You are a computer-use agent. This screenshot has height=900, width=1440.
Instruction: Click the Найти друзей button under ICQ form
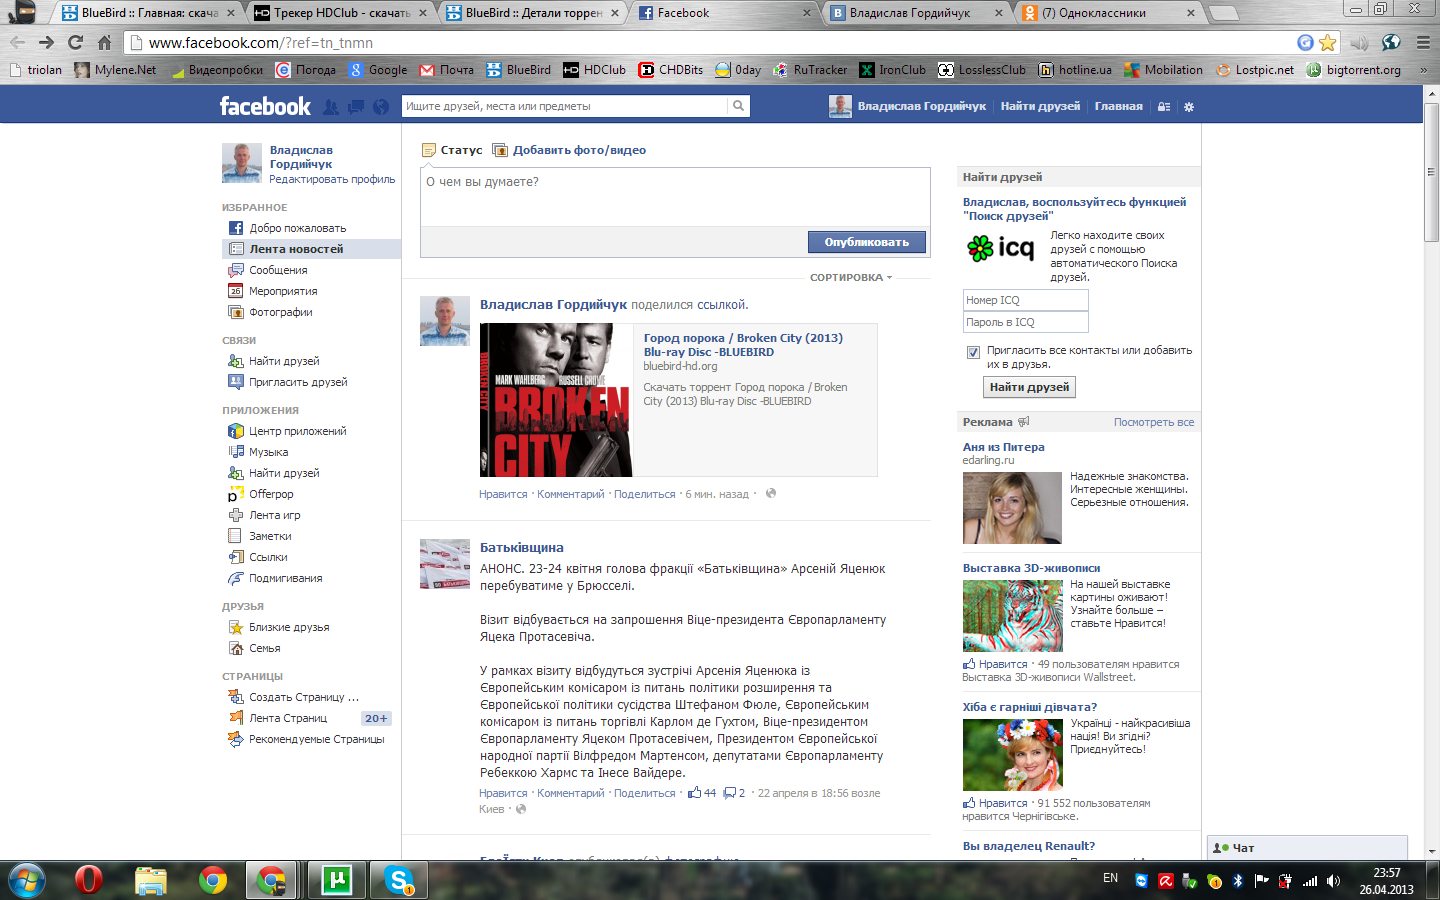(x=1029, y=387)
